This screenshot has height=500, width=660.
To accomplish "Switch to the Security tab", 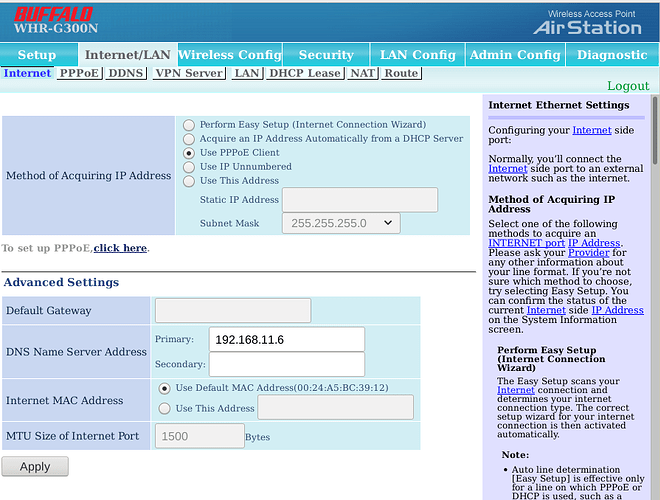I will click(326, 55).
